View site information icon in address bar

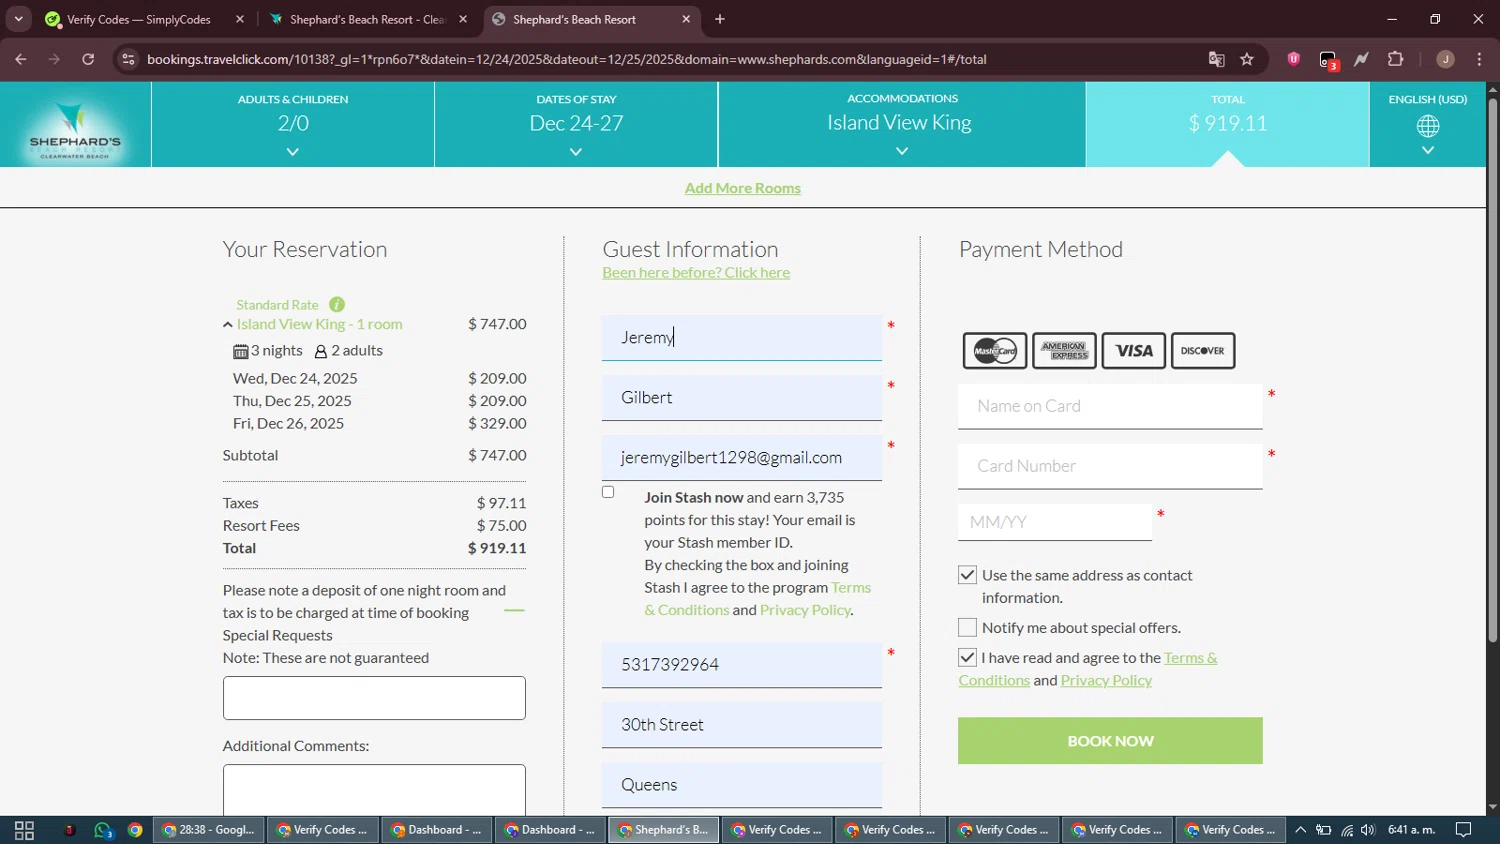point(128,59)
